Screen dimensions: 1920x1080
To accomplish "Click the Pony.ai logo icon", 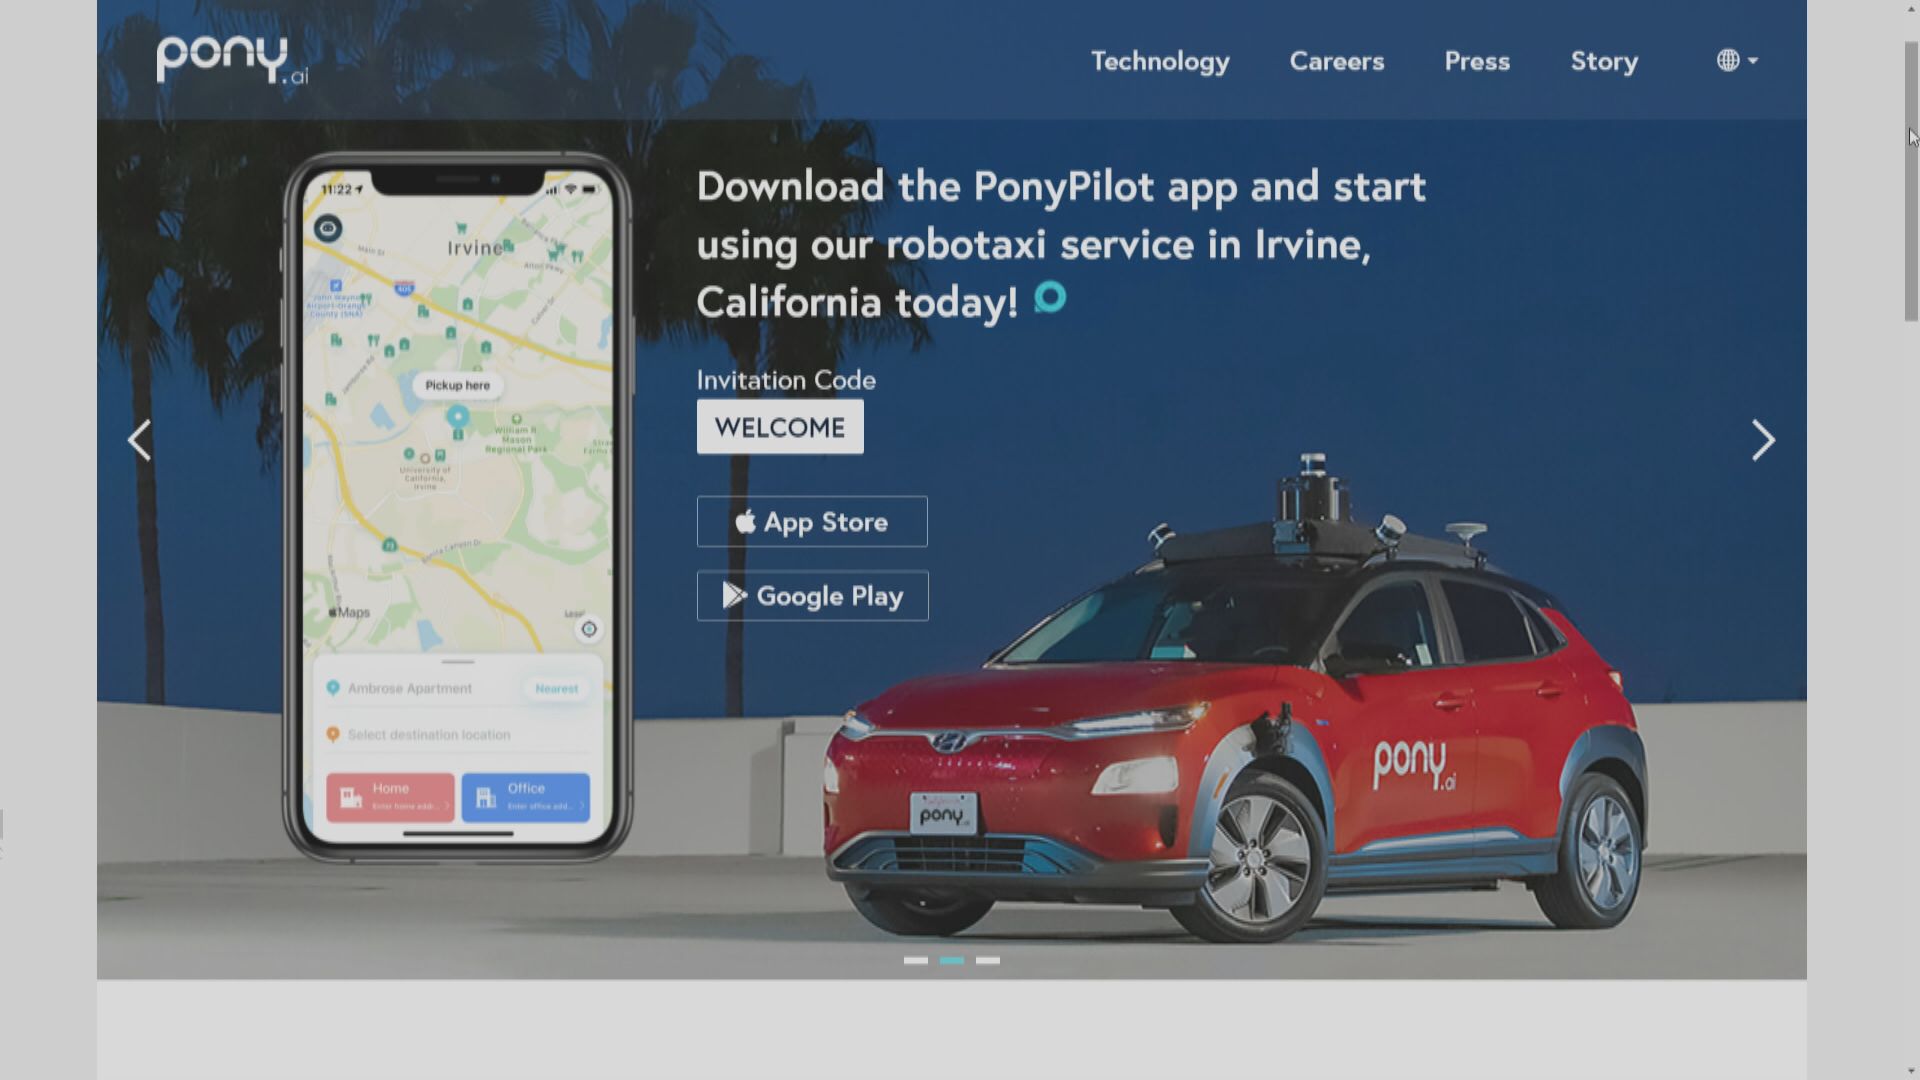I will tap(231, 59).
